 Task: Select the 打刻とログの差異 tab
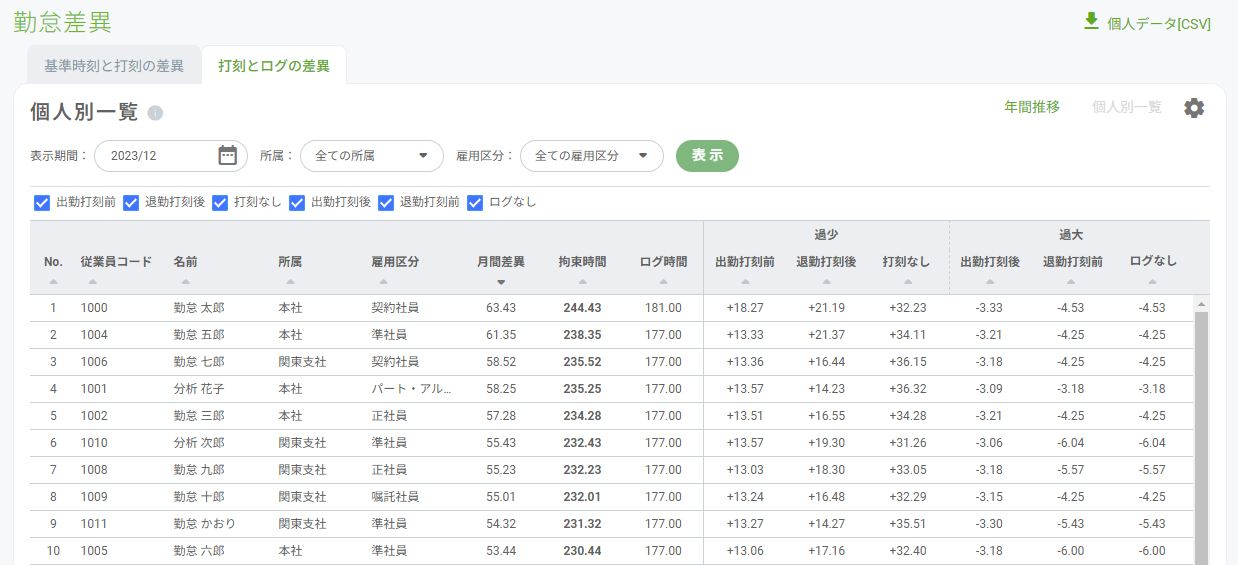pyautogui.click(x=274, y=66)
